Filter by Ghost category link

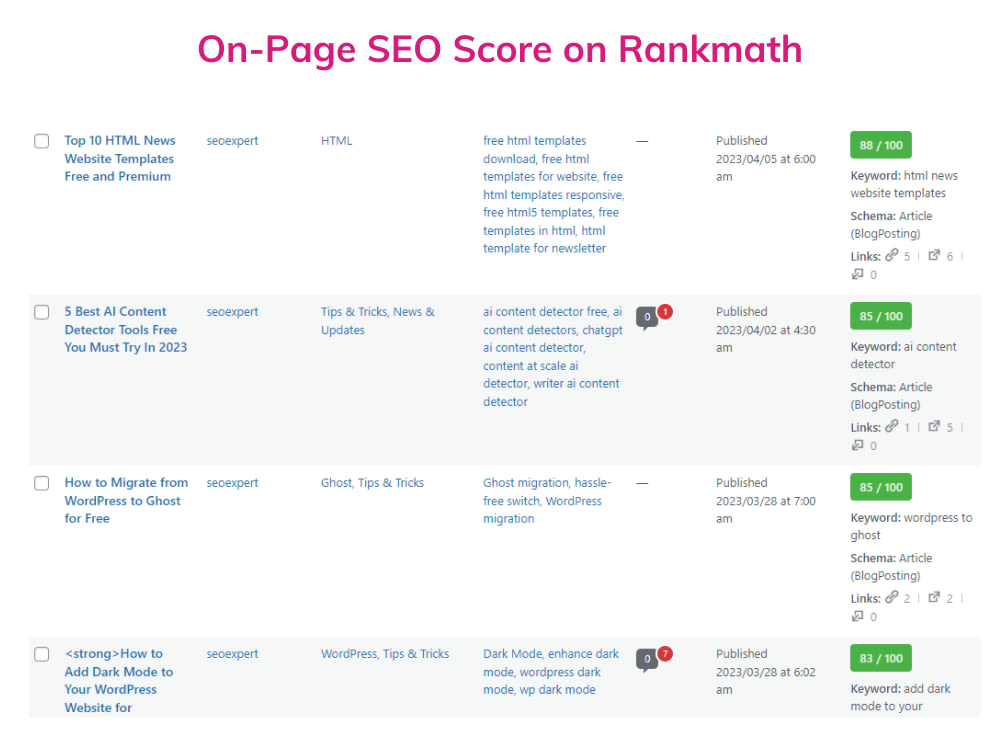[x=337, y=483]
